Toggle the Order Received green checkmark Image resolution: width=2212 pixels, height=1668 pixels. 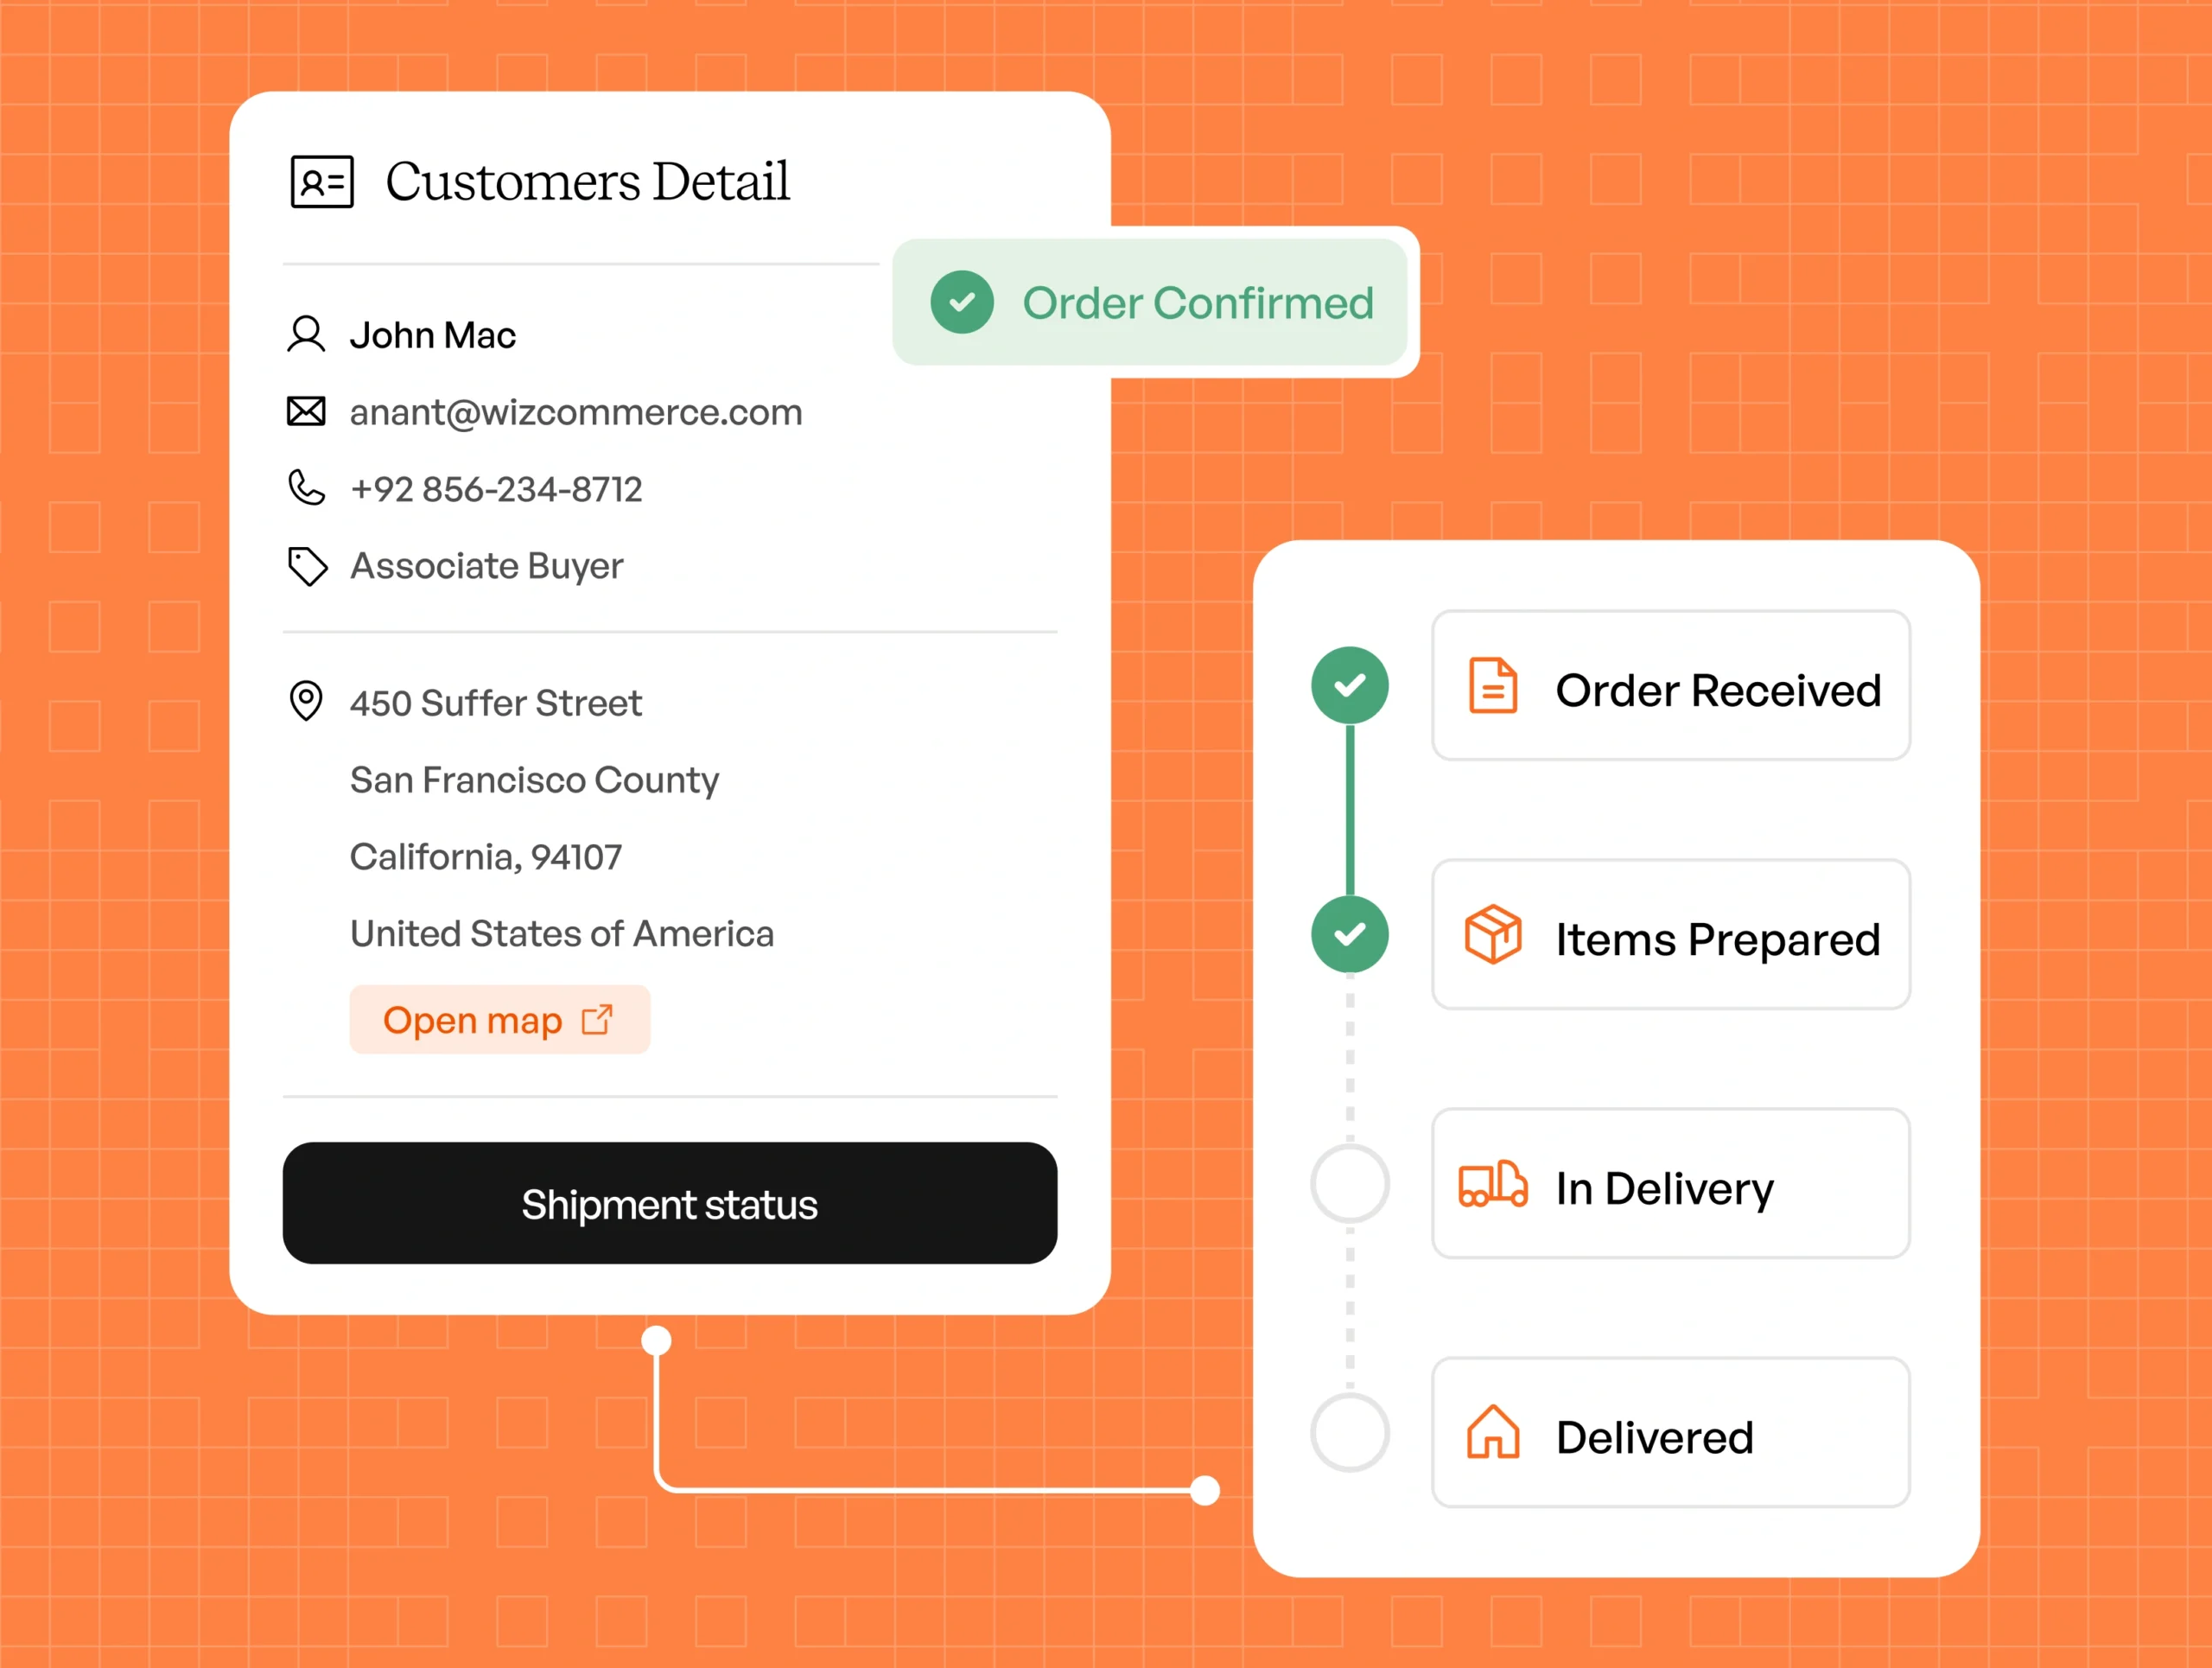click(1349, 686)
